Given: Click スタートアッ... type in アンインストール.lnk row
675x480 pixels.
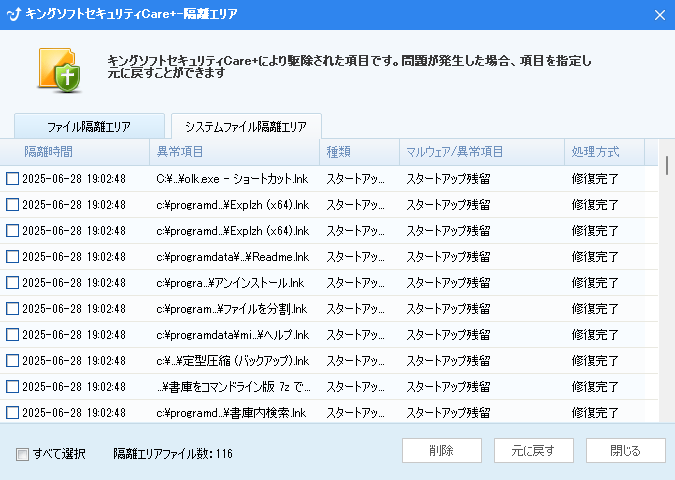Looking at the screenshot, I should coord(355,283).
